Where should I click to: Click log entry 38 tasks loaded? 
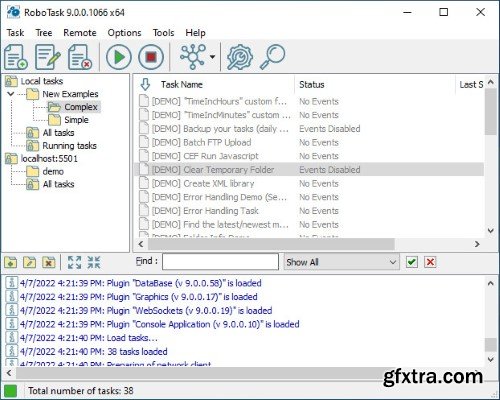[x=93, y=352]
